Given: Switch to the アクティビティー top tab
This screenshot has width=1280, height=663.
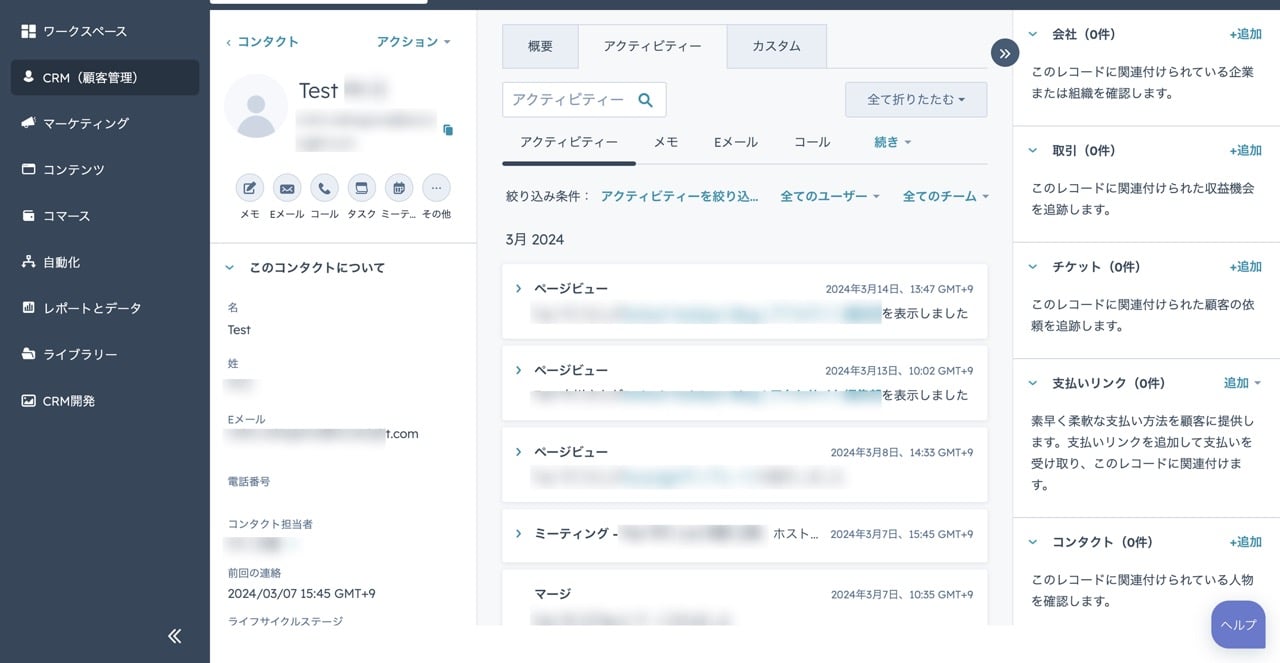Looking at the screenshot, I should (652, 46).
